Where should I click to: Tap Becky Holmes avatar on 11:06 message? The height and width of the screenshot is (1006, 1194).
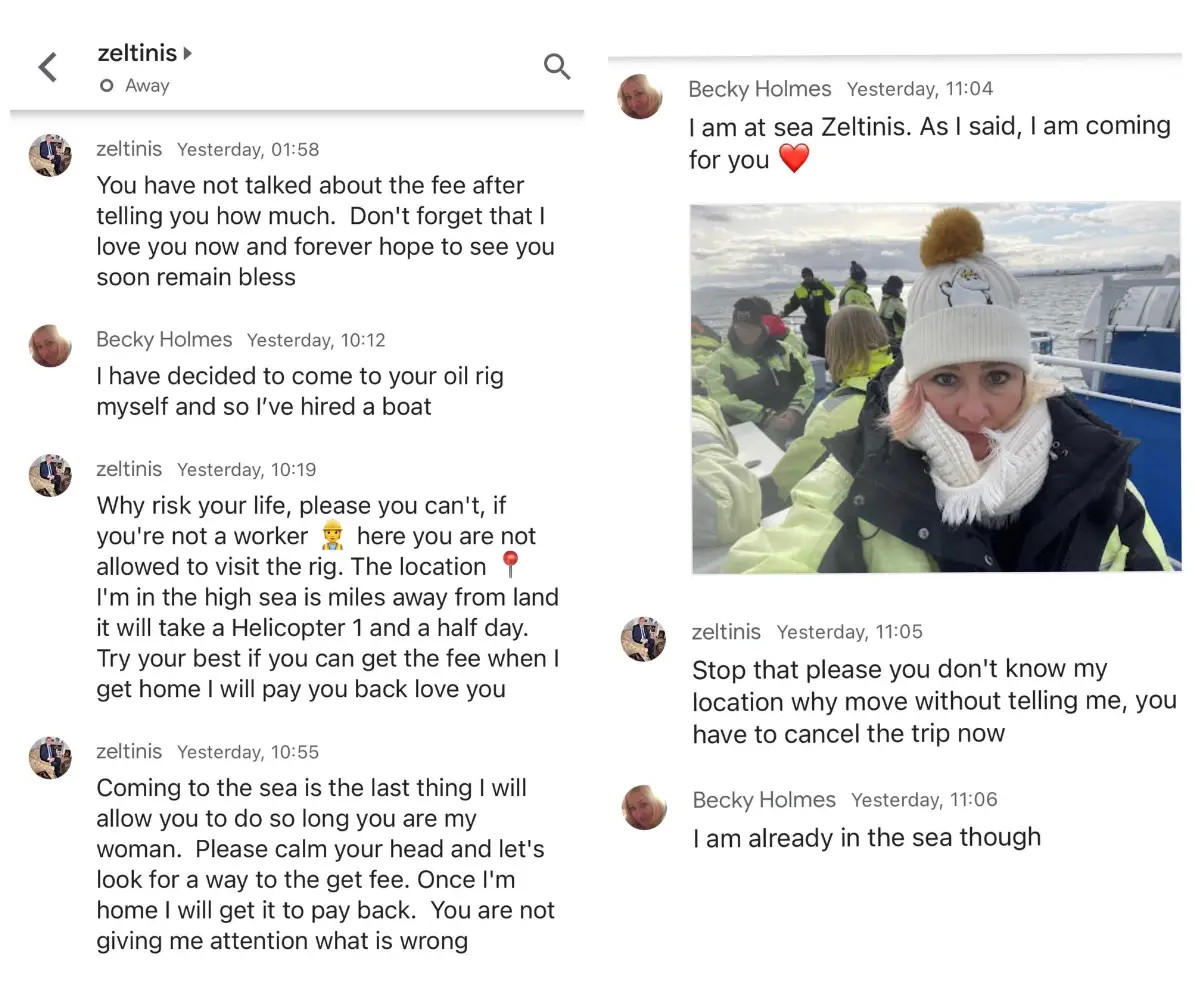644,807
